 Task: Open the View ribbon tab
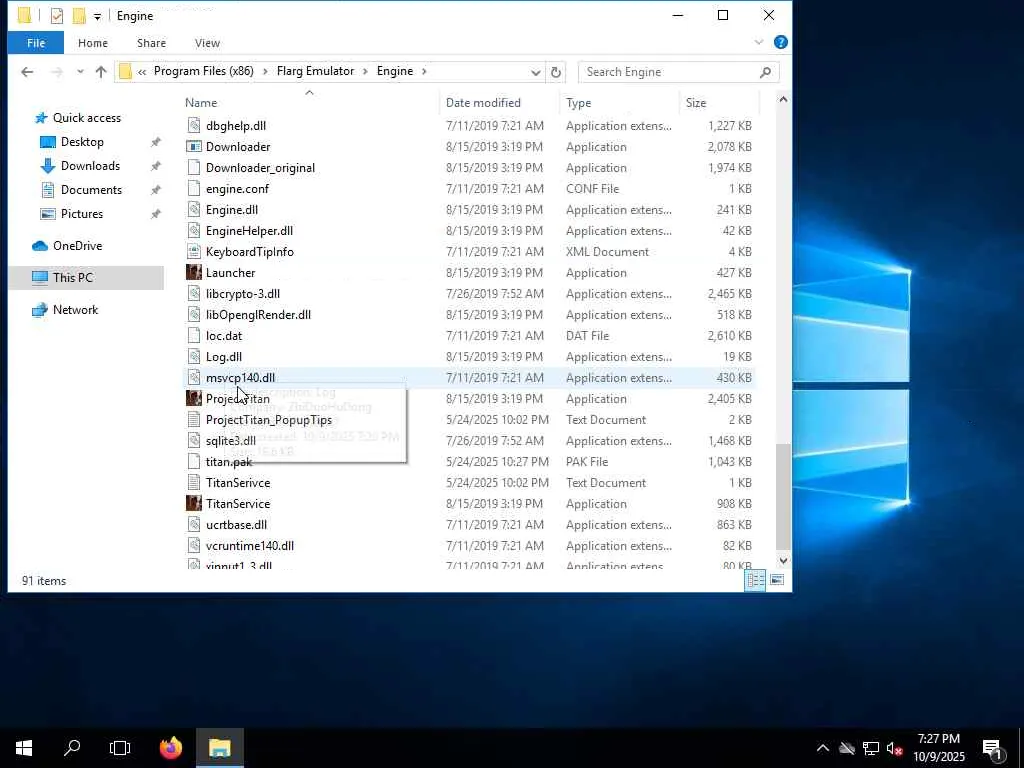coord(207,43)
